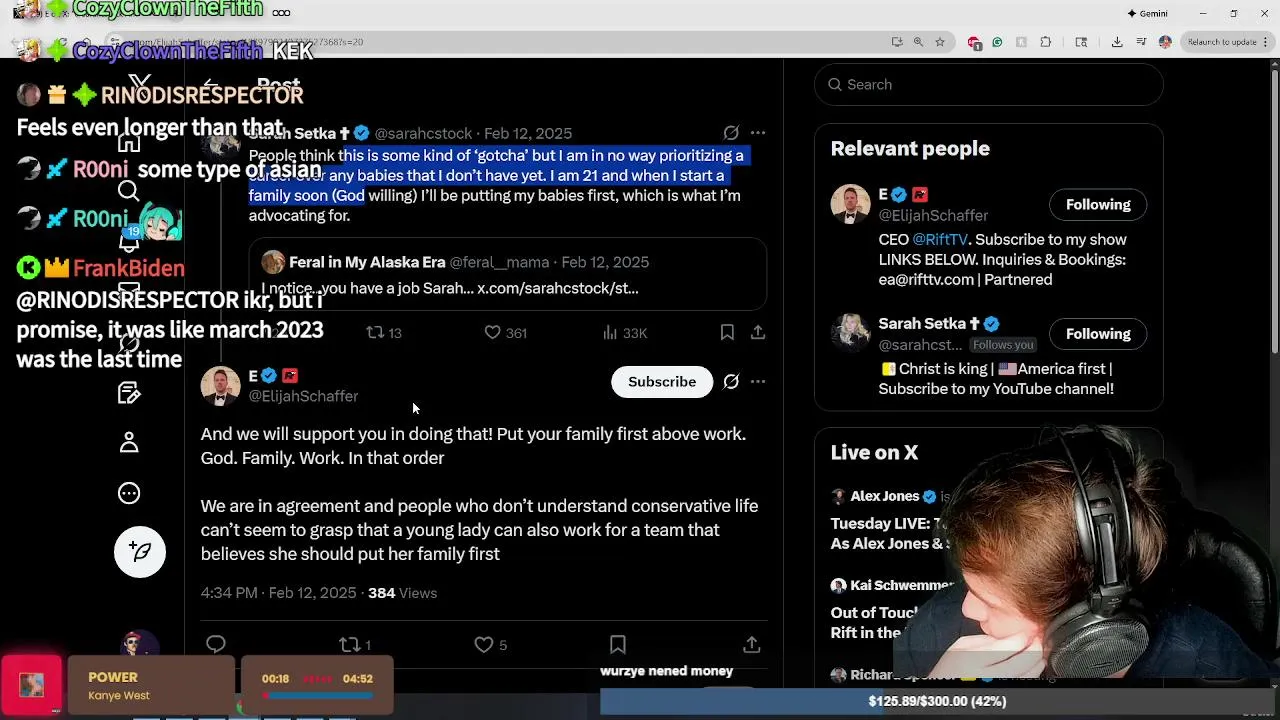Click the zoom magnifier icon in address bar
The width and height of the screenshot is (1280, 720).
(x=918, y=42)
